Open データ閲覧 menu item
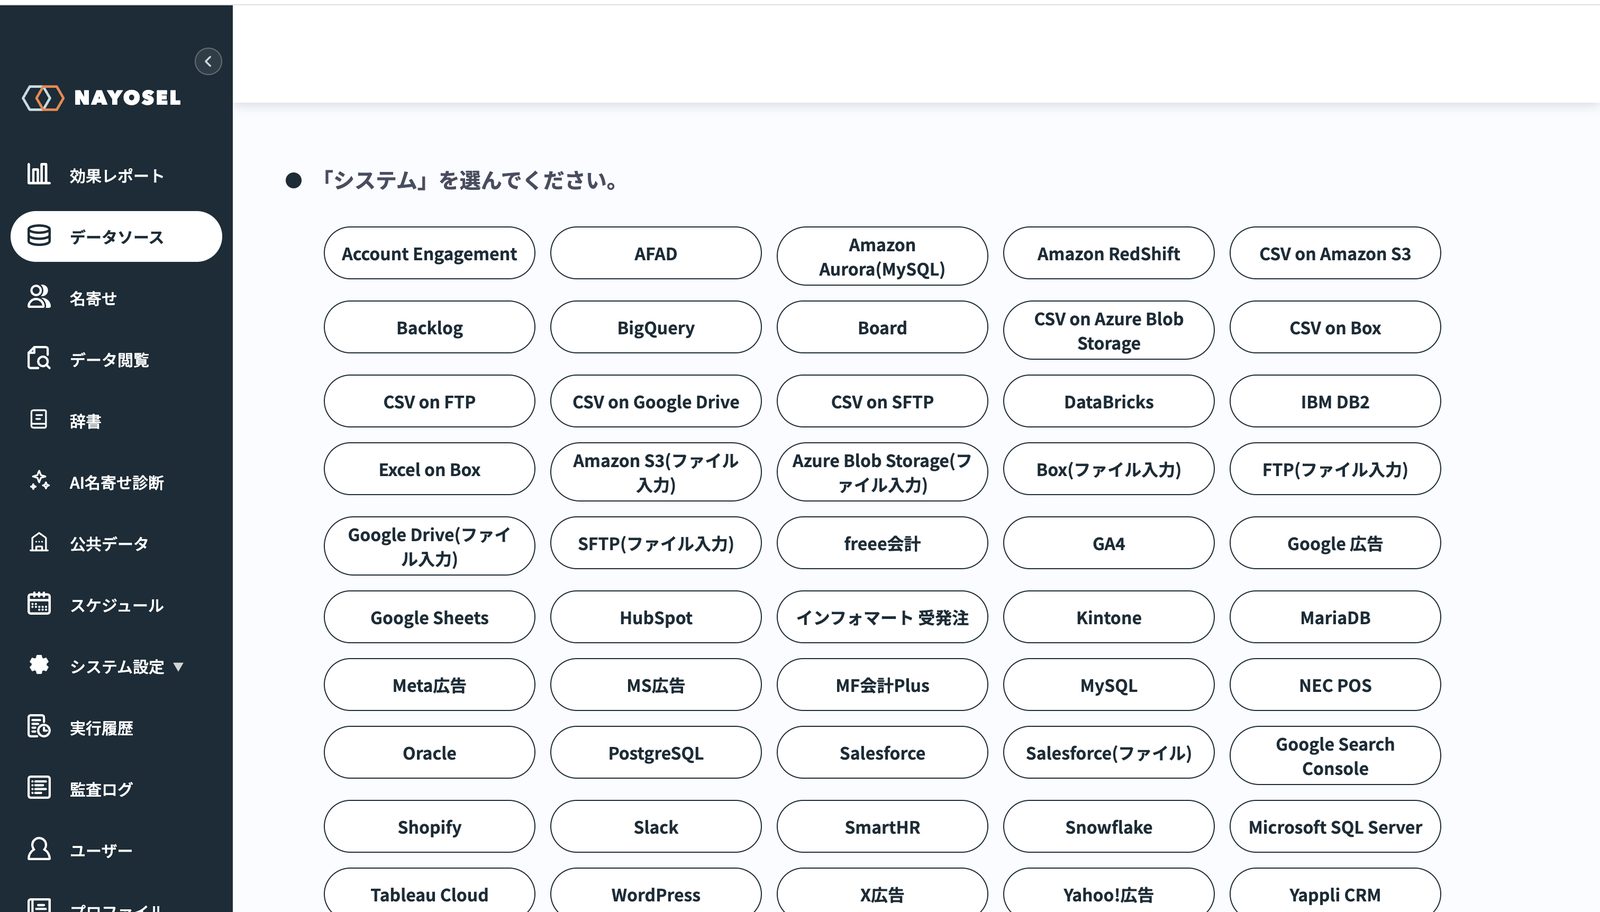The image size is (1600, 912). point(116,360)
